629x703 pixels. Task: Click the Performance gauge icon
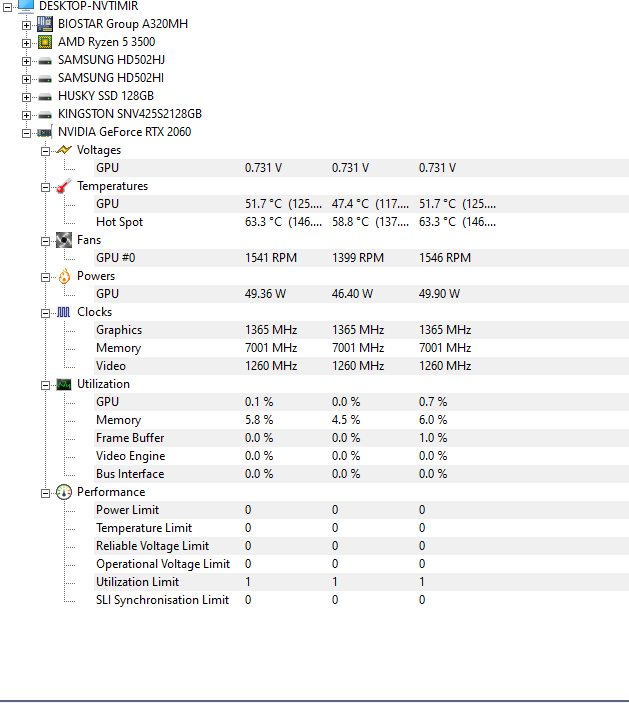coord(64,492)
